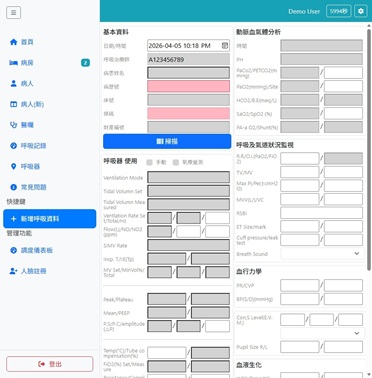Click the 5994秒 session timer button
The width and height of the screenshot is (372, 378).
(x=338, y=11)
